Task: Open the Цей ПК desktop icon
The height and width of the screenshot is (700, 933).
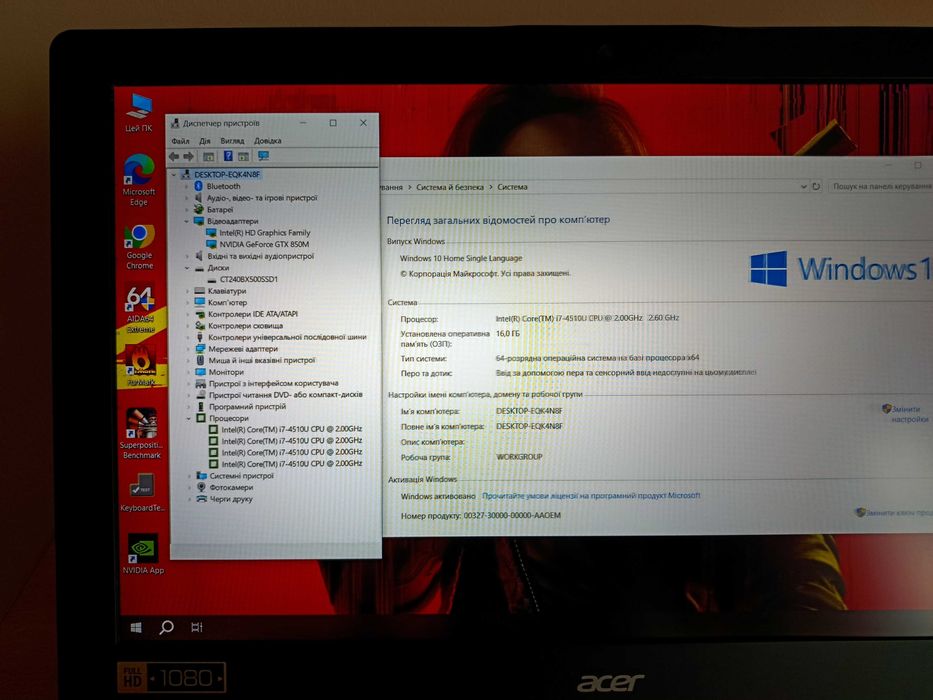Action: pos(139,112)
